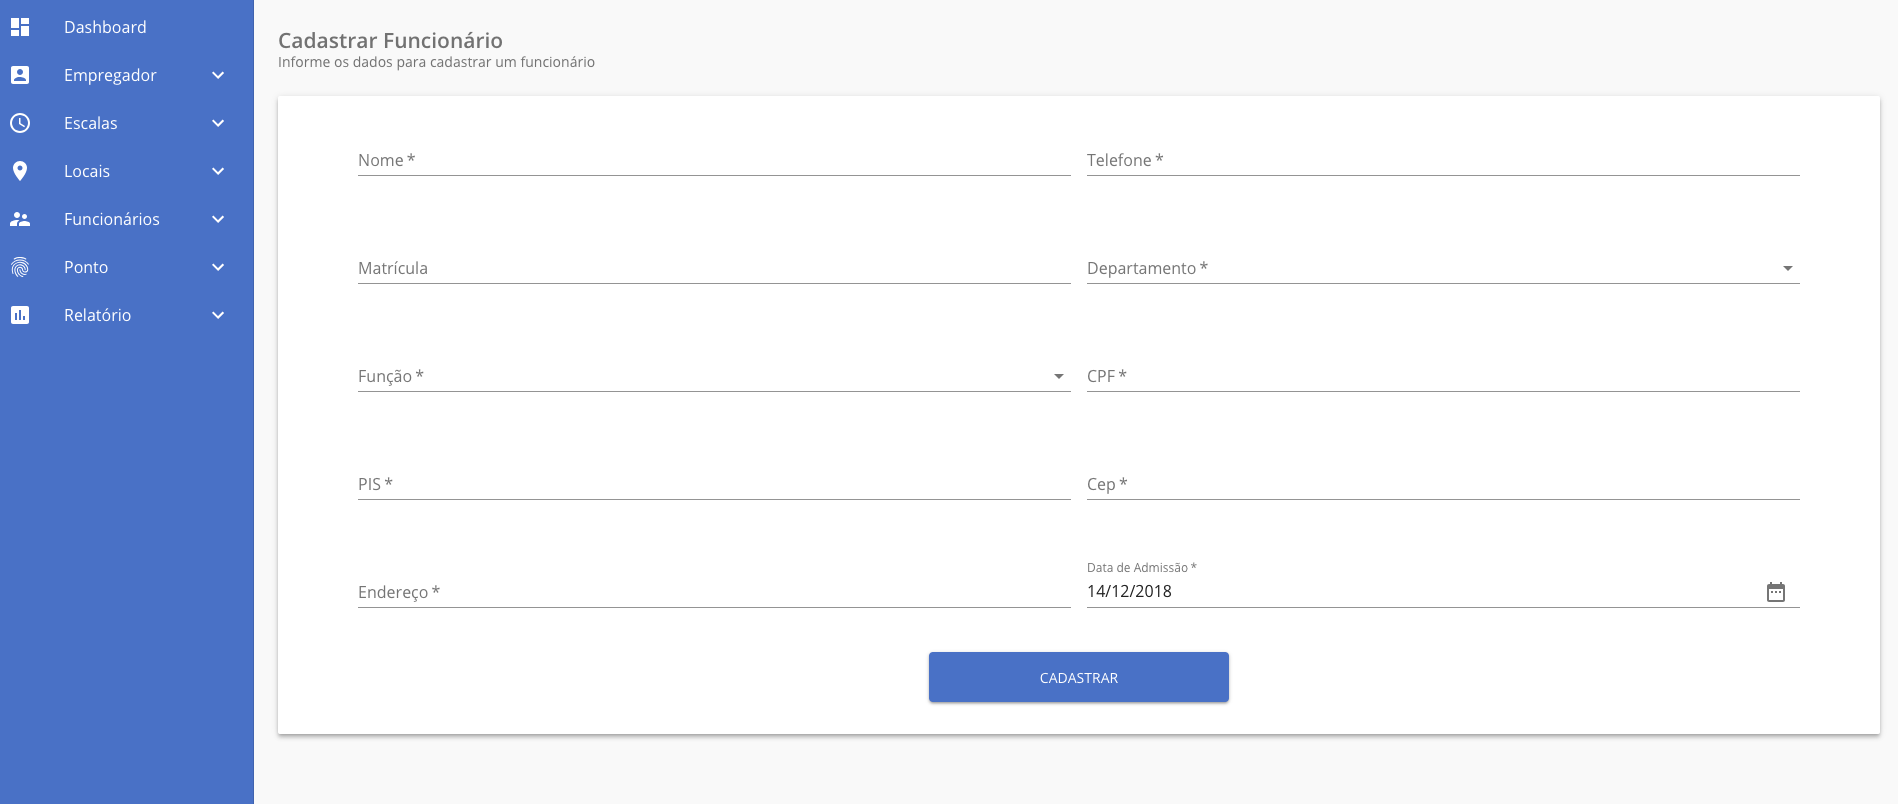Click the Endereço input field
This screenshot has width=1898, height=804.
point(713,592)
